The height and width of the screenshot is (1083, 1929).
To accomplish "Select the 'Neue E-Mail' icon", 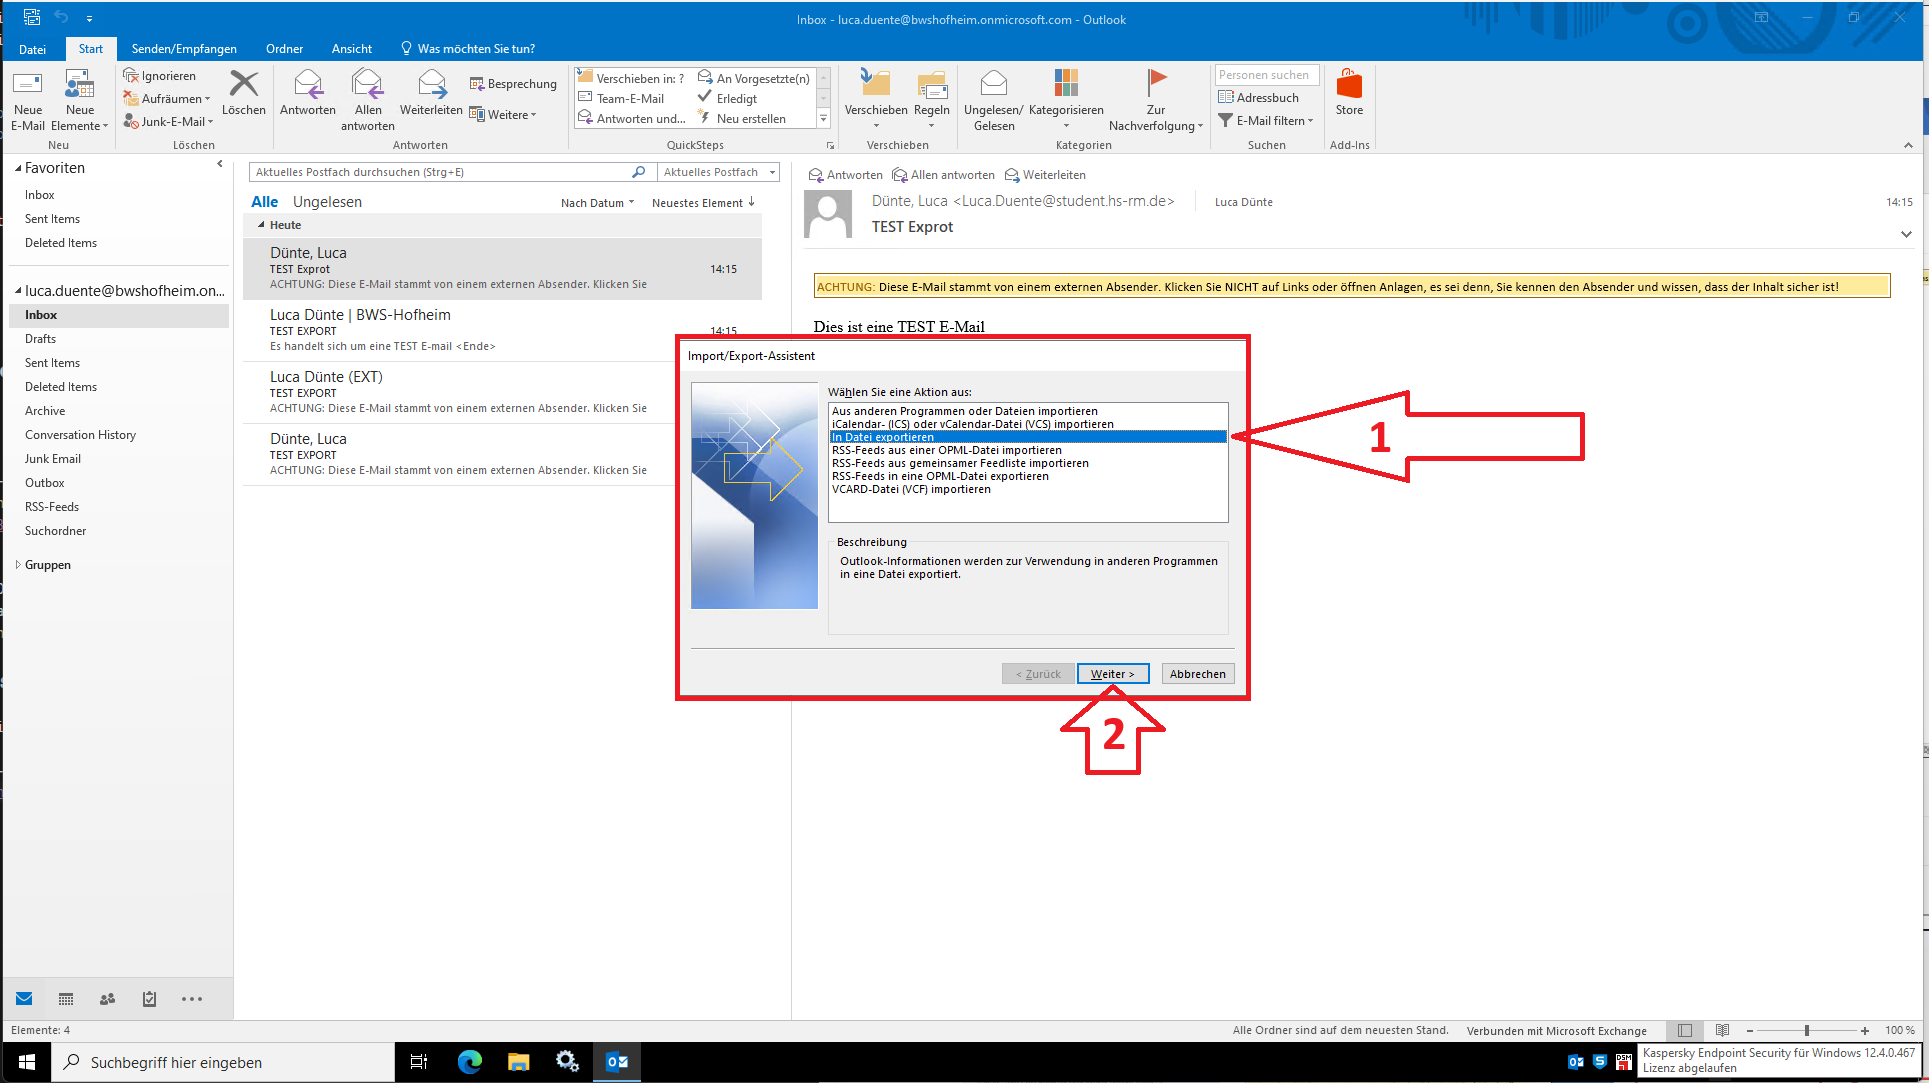I will click(29, 99).
